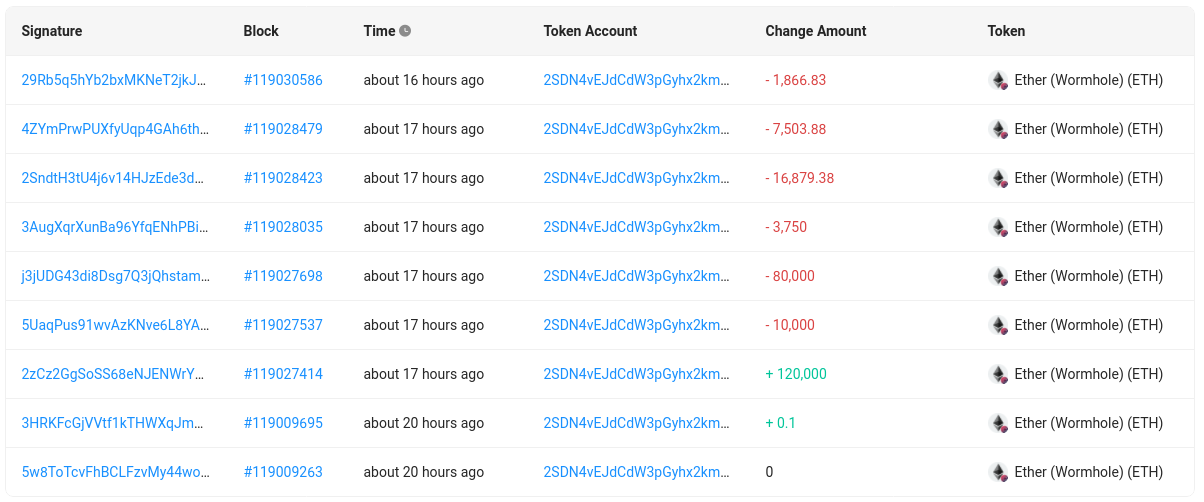The height and width of the screenshot is (502, 1204).
Task: Click Ether token icon in +0.1 row
Action: click(x=998, y=424)
